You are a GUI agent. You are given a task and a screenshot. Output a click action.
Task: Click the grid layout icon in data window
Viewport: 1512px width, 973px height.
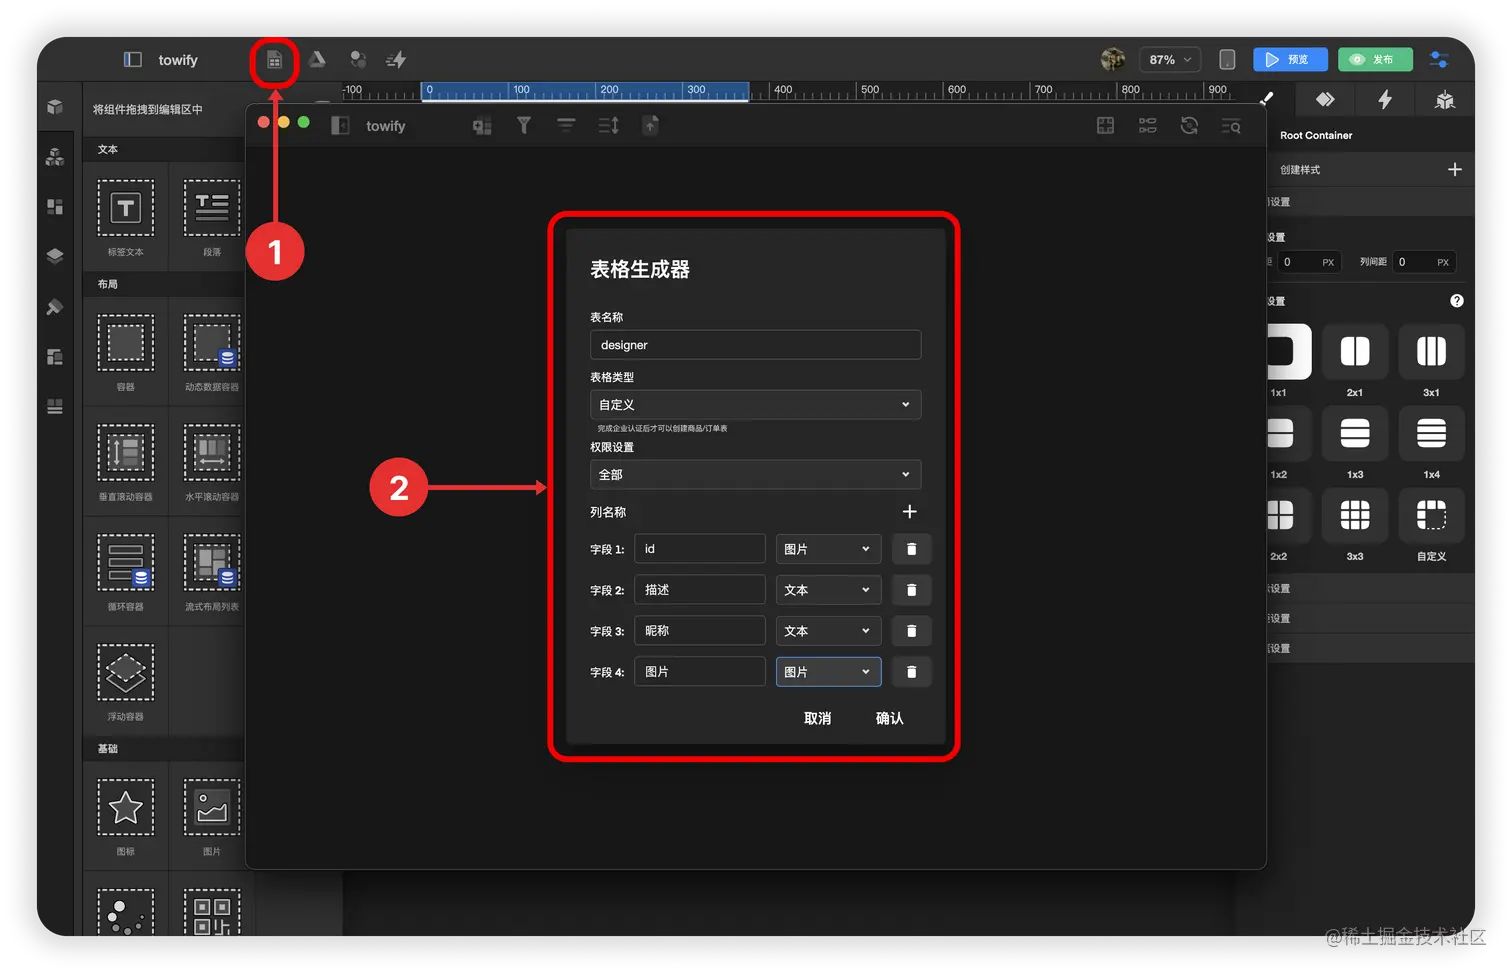coord(1105,125)
